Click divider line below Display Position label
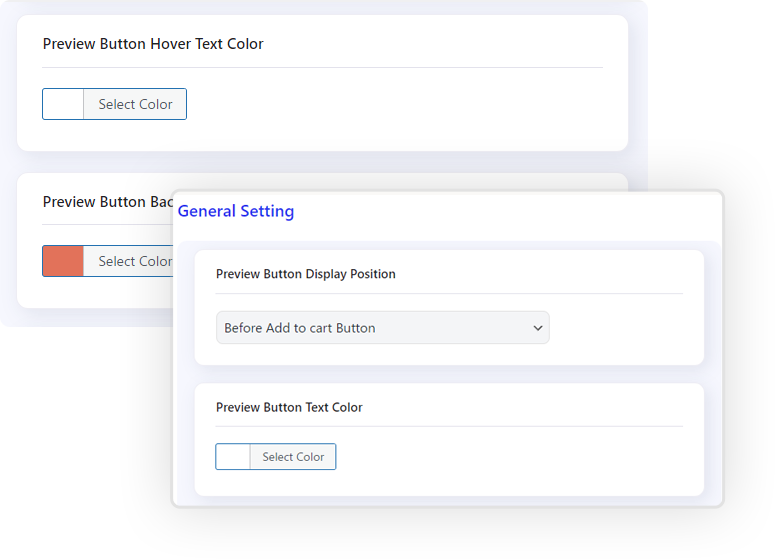 pos(449,294)
